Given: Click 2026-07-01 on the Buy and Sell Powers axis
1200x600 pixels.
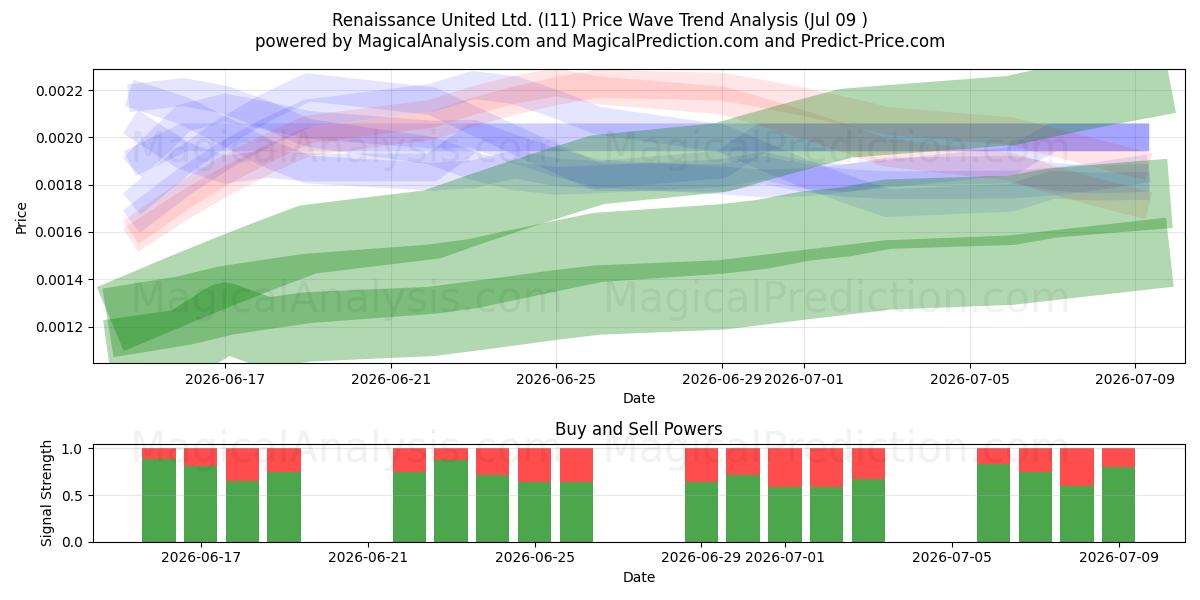Looking at the screenshot, I should pos(785,557).
